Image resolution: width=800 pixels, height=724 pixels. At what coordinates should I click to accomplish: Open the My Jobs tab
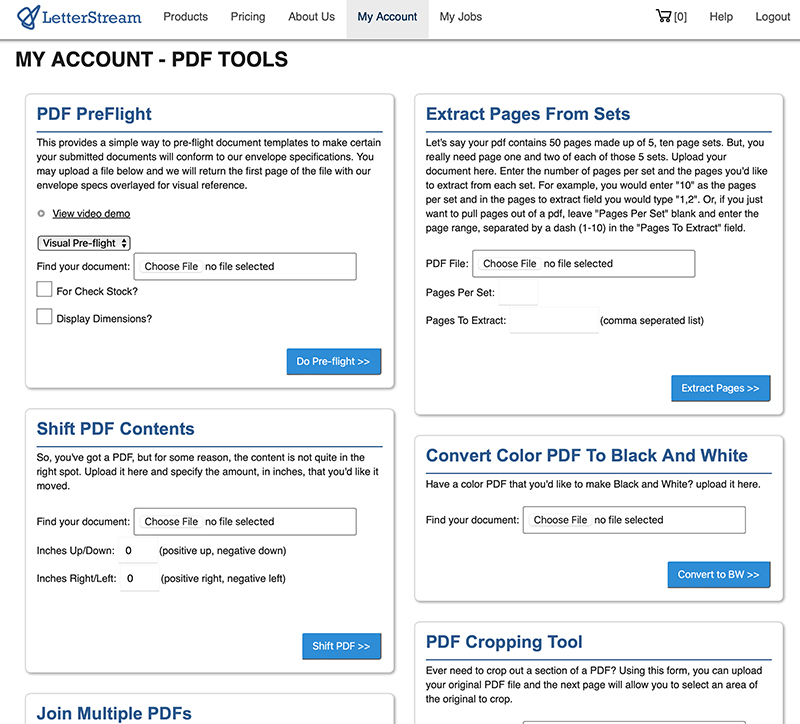point(460,17)
